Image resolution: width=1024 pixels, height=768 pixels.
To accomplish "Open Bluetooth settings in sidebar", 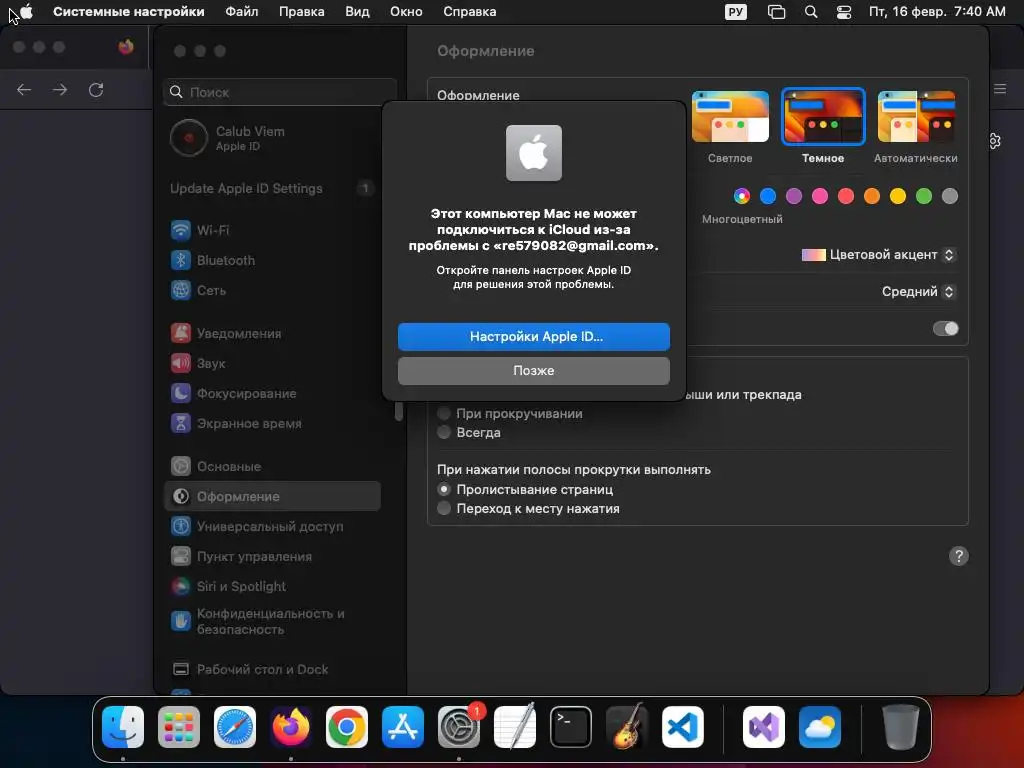I will tap(272, 260).
